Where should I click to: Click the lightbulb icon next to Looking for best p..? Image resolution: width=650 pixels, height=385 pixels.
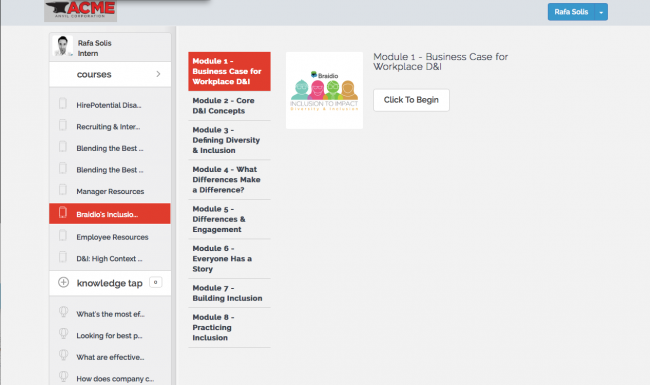pos(63,334)
